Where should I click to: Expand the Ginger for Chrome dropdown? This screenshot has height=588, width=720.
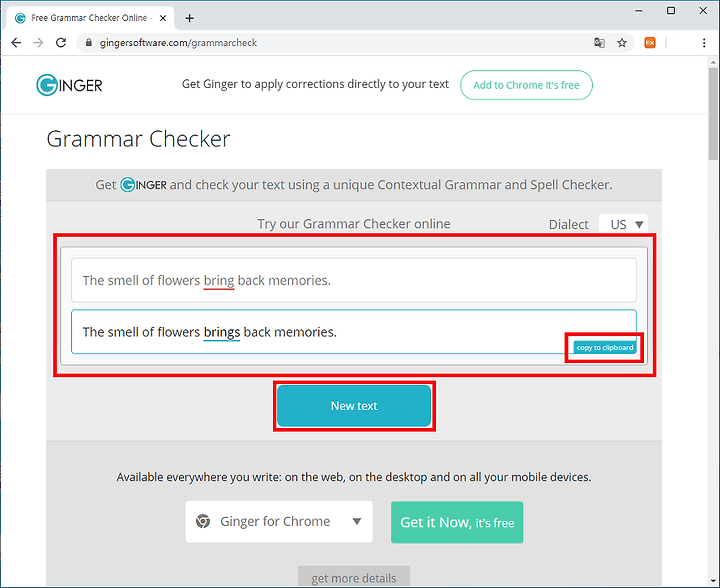point(279,522)
